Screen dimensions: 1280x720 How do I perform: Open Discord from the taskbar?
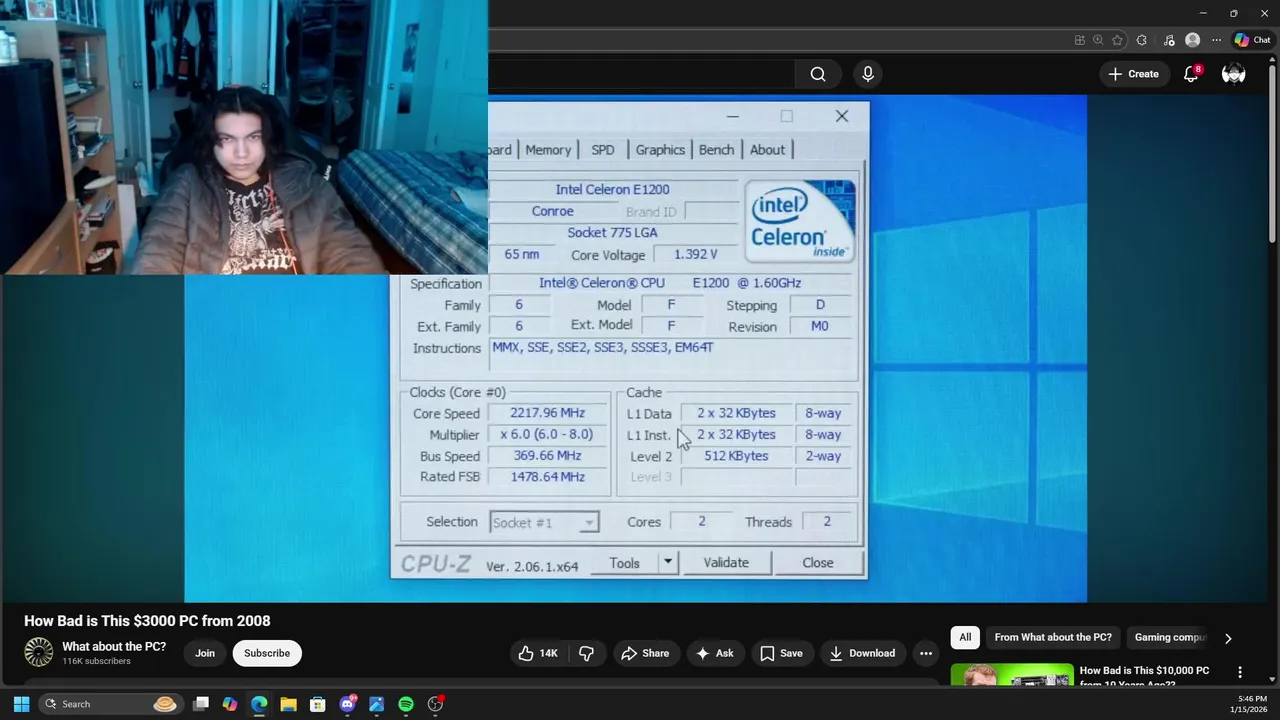coord(347,704)
